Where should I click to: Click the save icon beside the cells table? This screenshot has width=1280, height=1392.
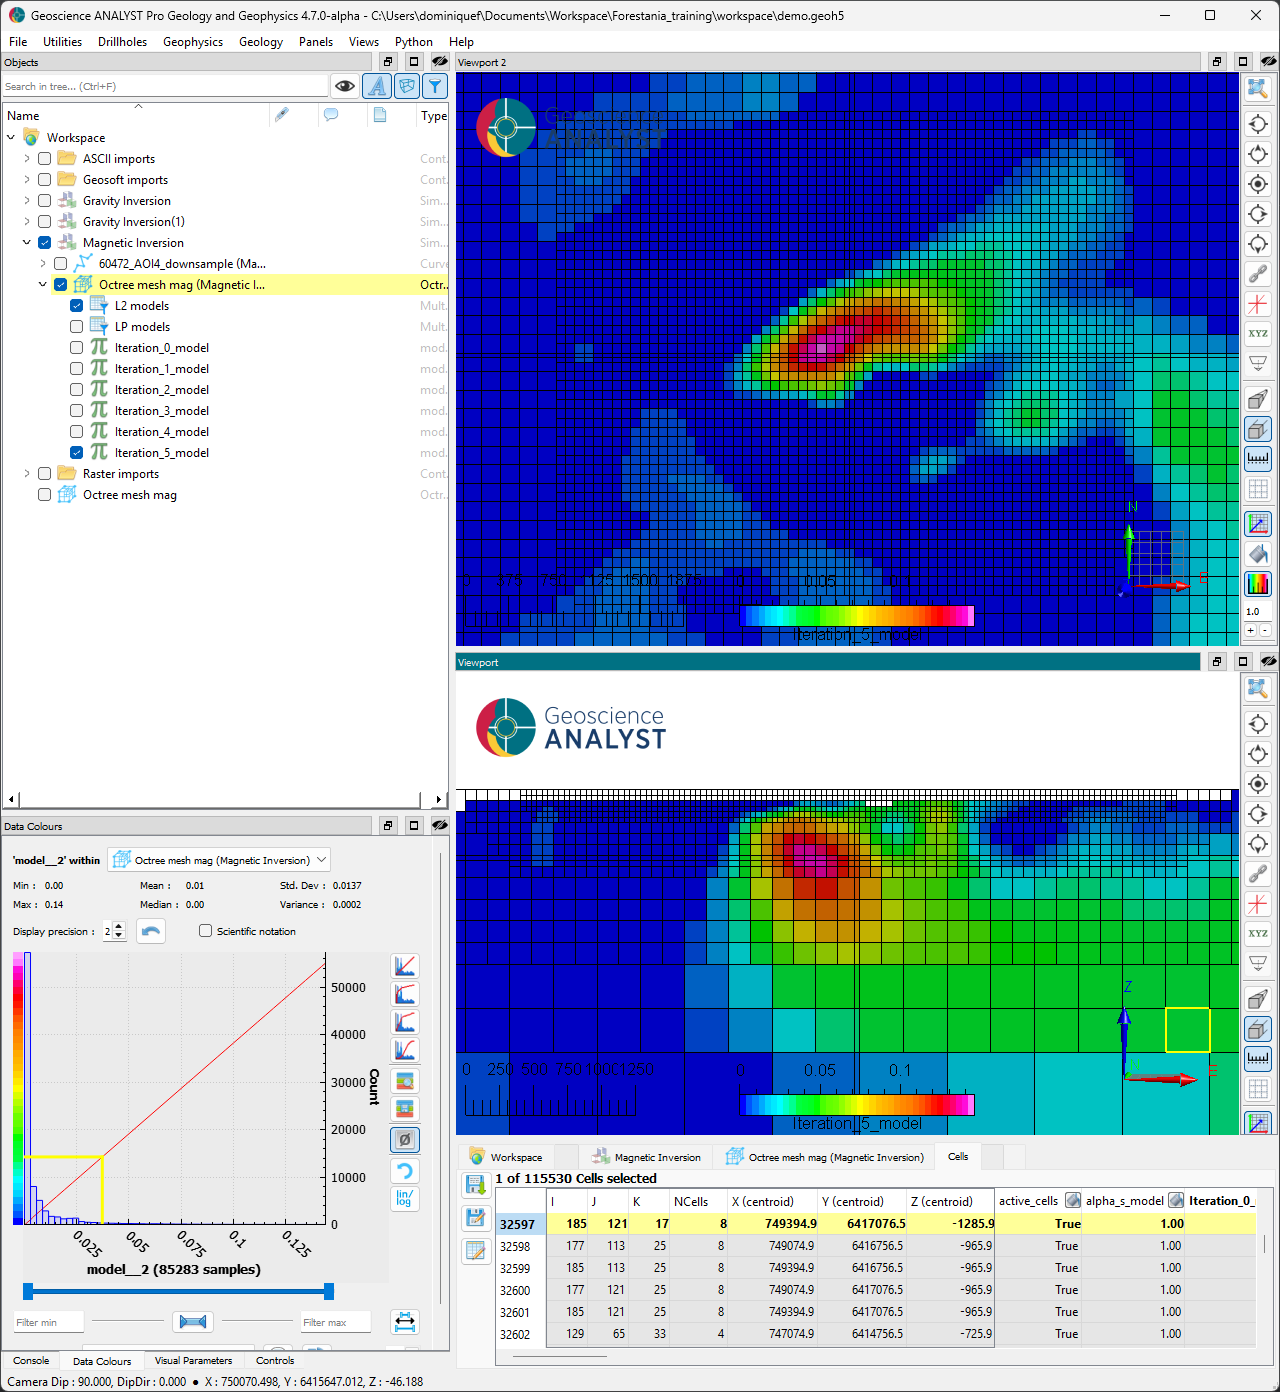tap(476, 1217)
